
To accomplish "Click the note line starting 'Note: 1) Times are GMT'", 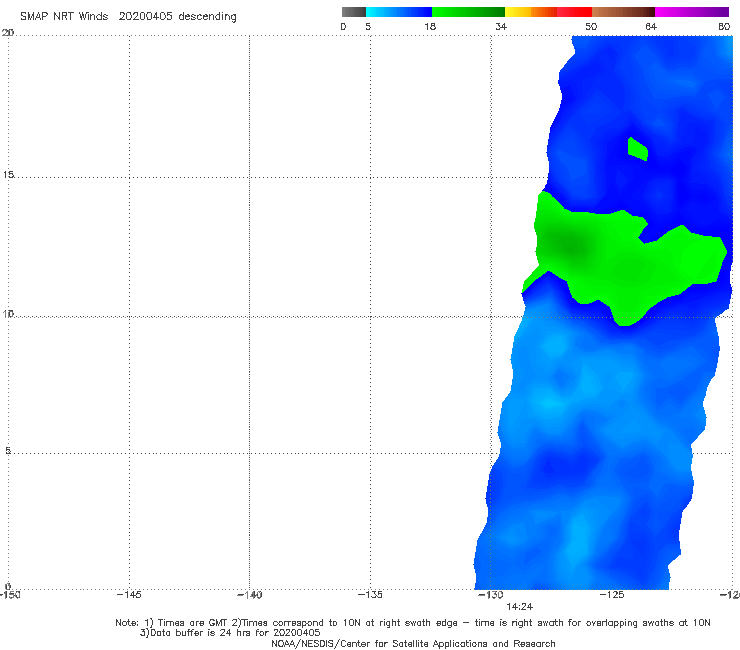I will (413, 623).
